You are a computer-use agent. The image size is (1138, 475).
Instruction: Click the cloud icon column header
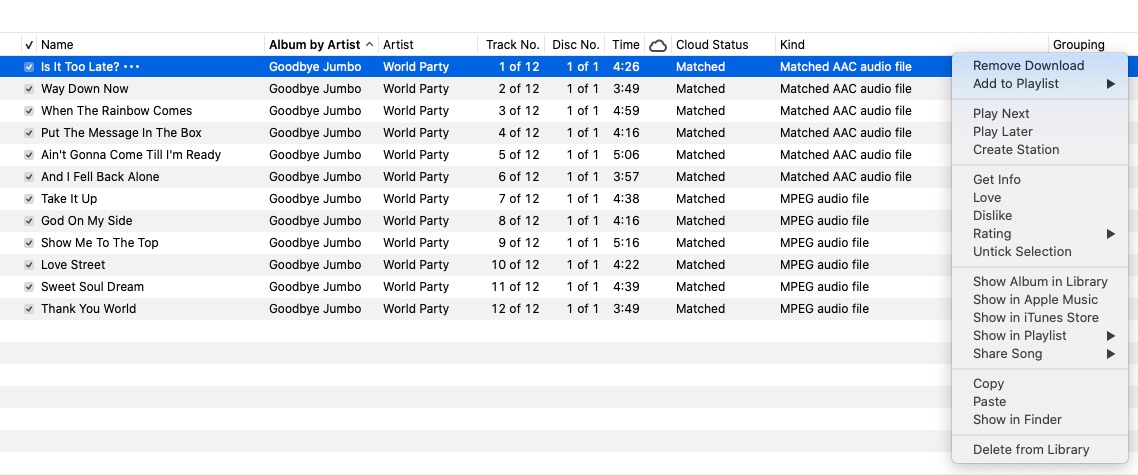pos(658,45)
